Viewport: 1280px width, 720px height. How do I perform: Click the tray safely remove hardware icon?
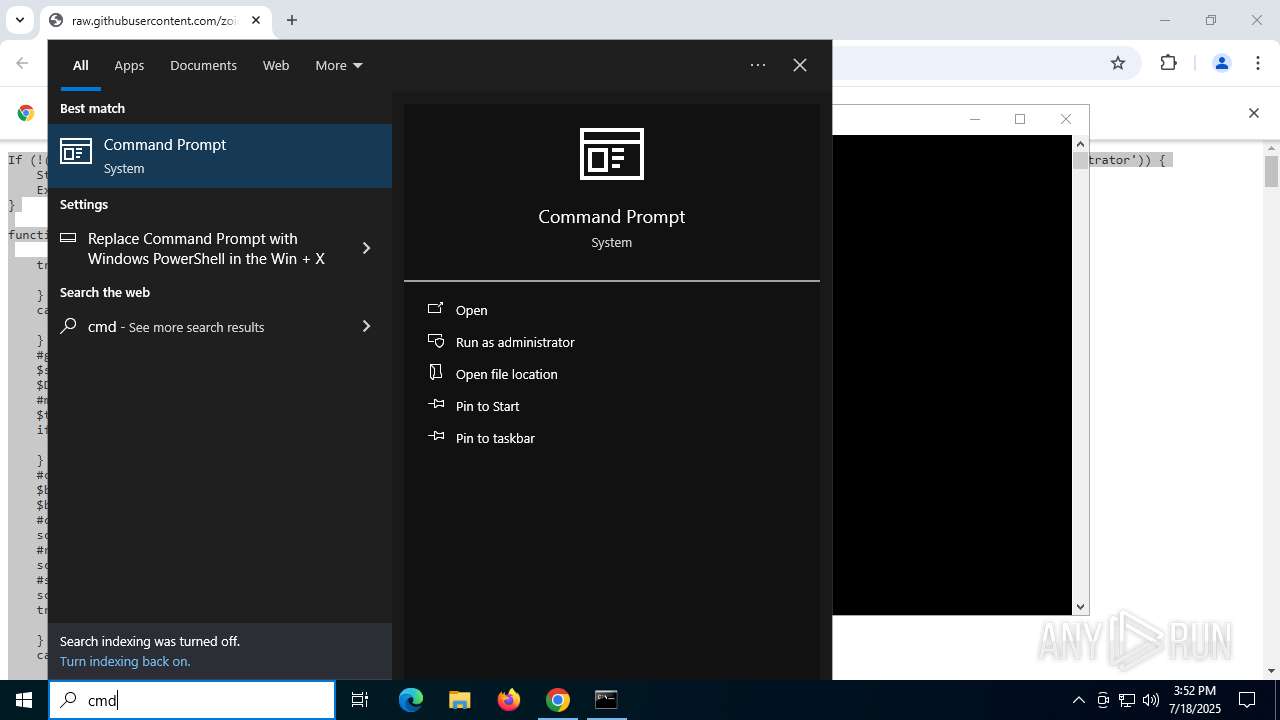click(x=1103, y=700)
